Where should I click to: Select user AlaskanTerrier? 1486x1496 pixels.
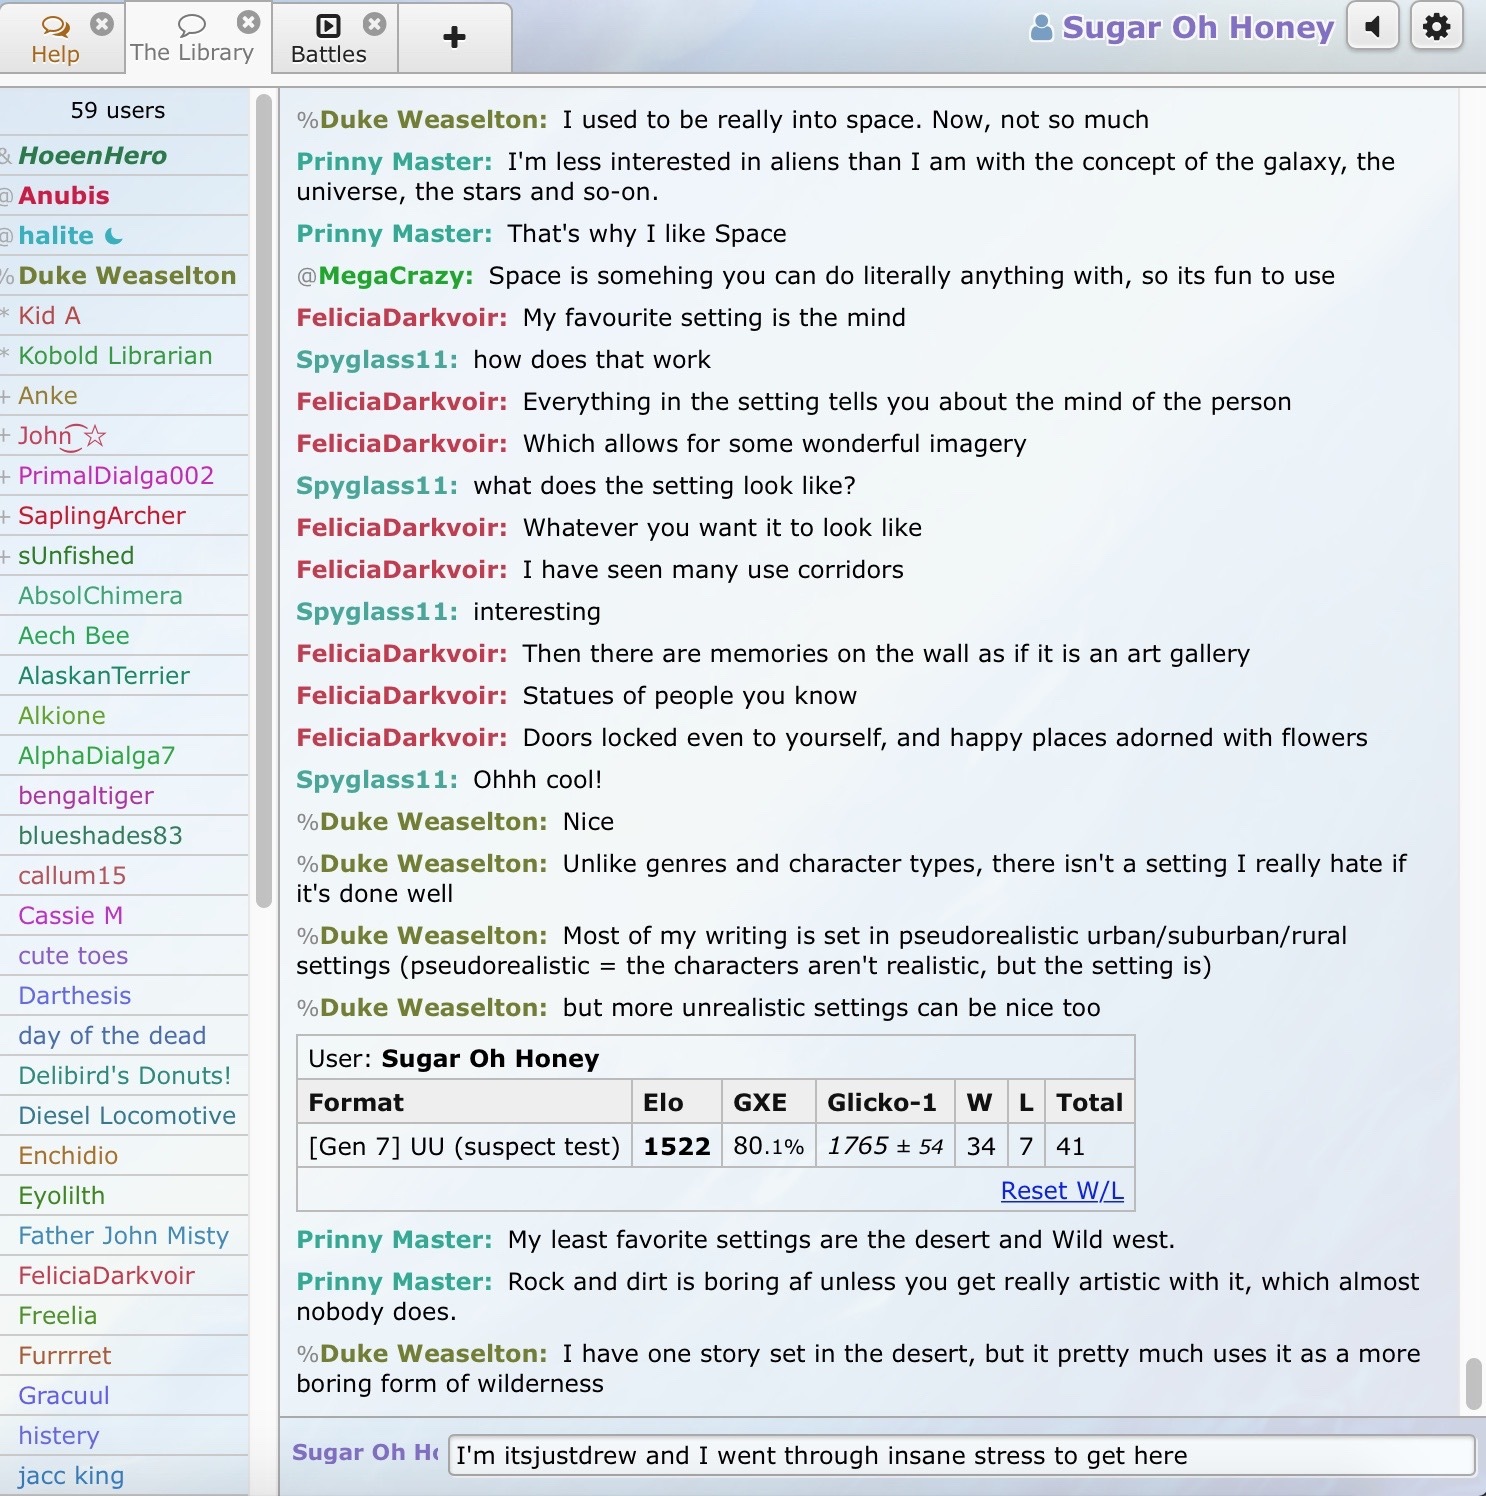click(x=124, y=675)
